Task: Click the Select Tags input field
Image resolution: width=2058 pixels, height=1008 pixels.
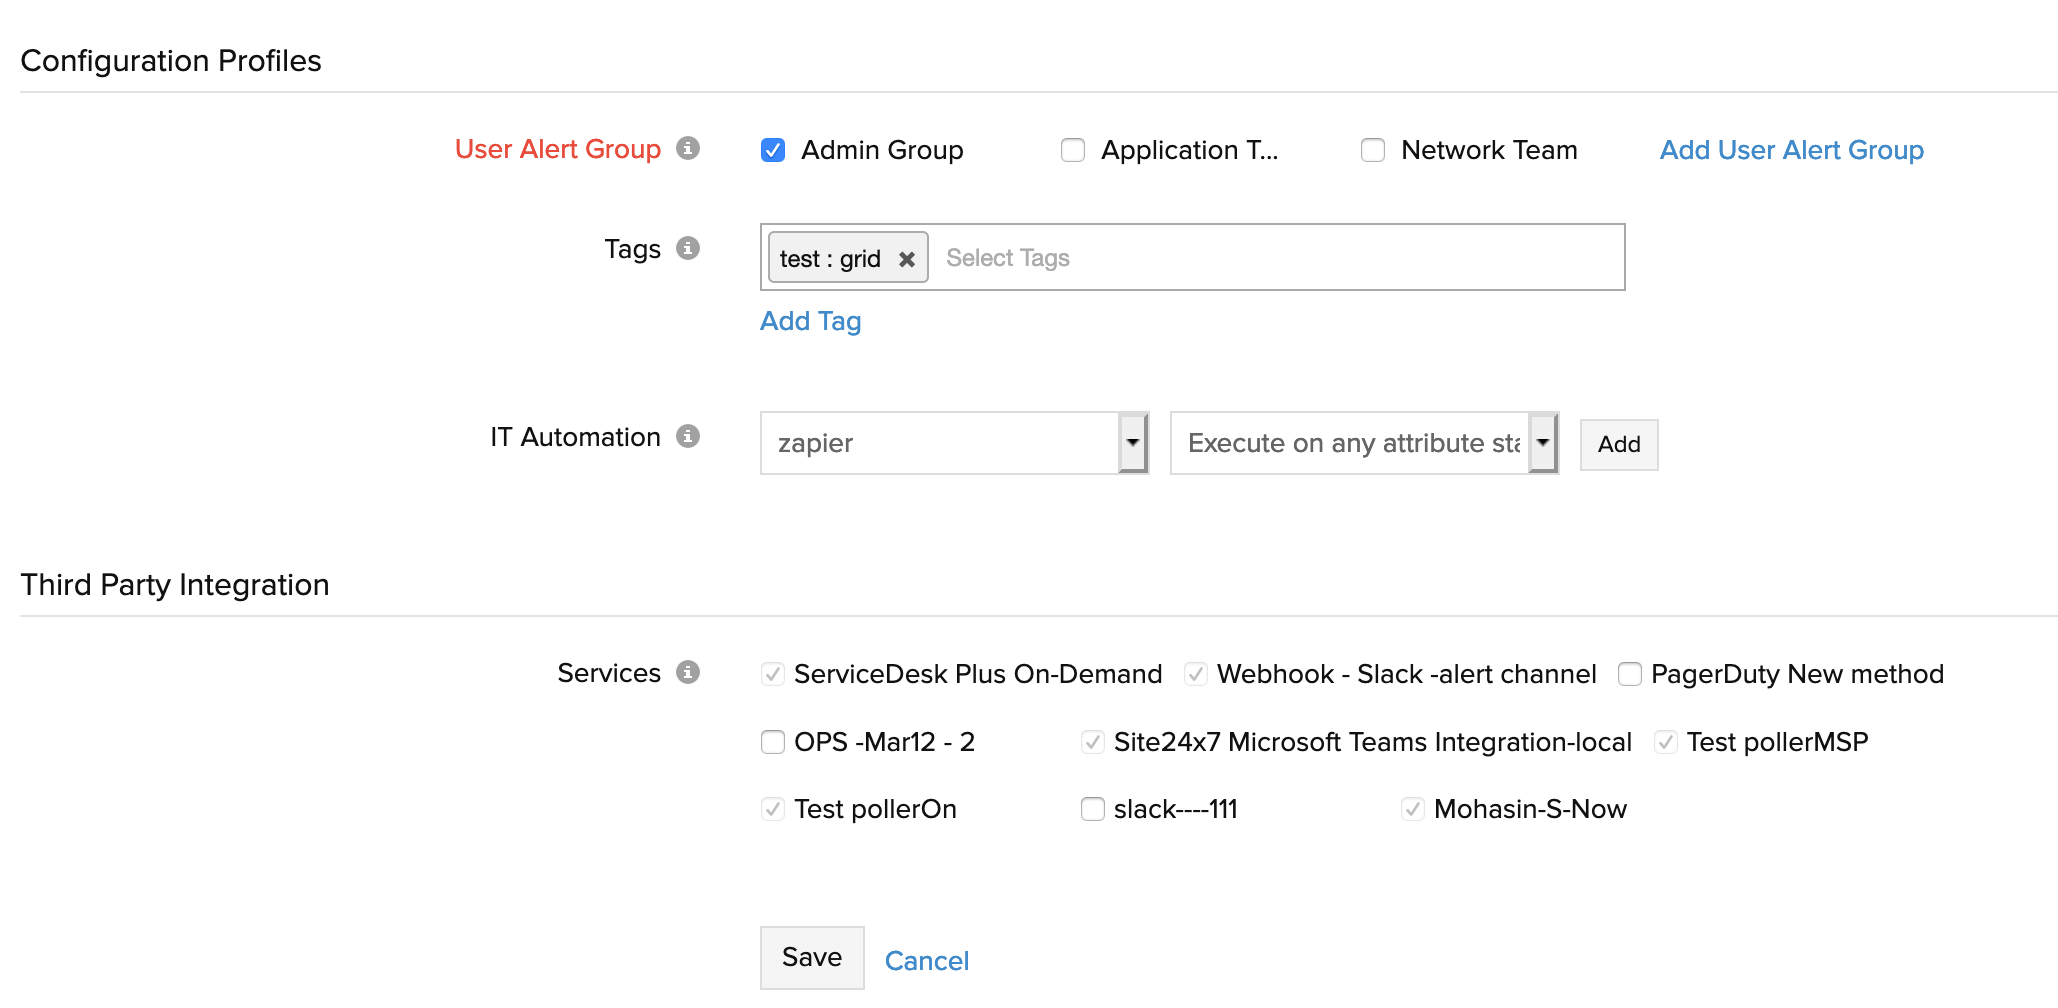Action: (1270, 258)
